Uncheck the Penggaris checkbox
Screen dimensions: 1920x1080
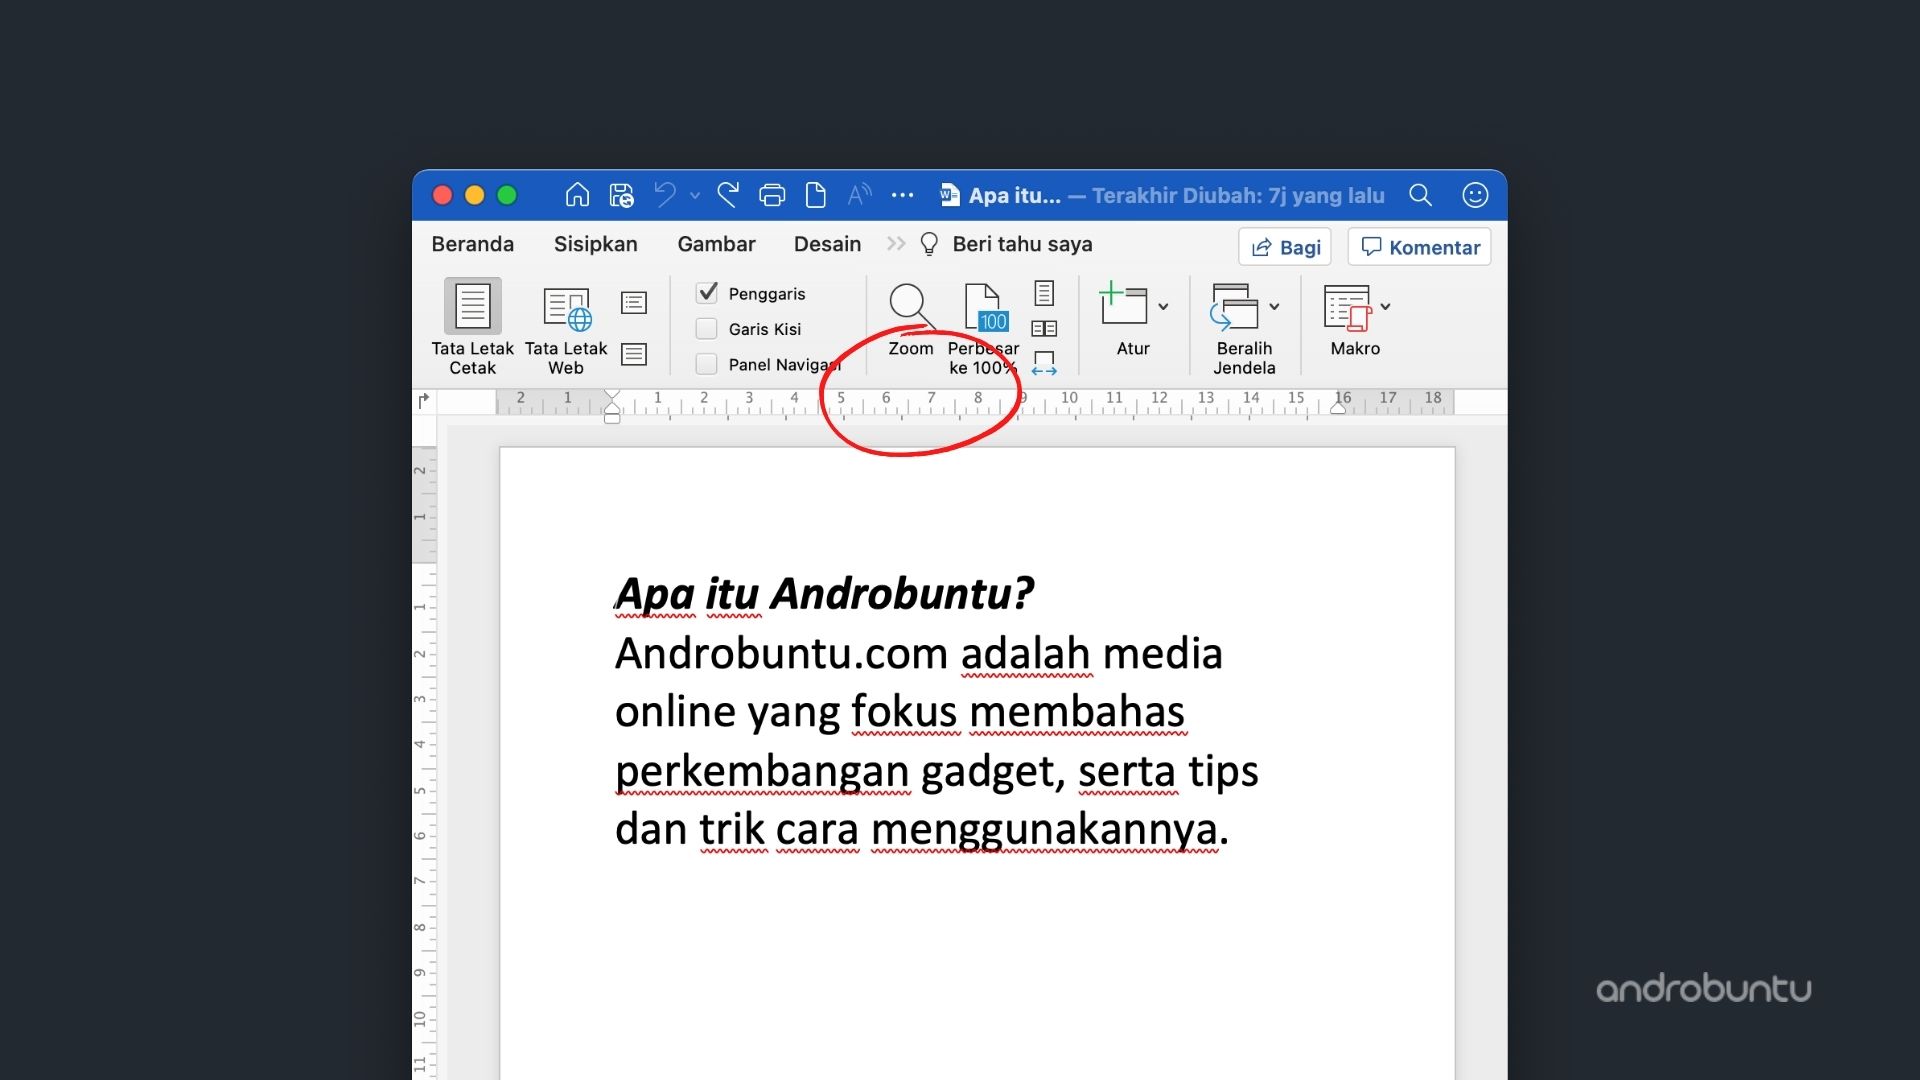click(709, 293)
